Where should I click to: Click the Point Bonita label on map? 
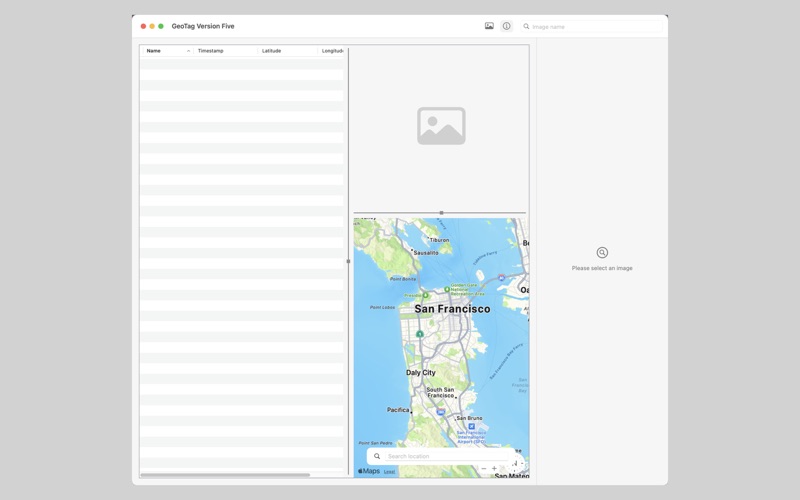[x=403, y=279]
